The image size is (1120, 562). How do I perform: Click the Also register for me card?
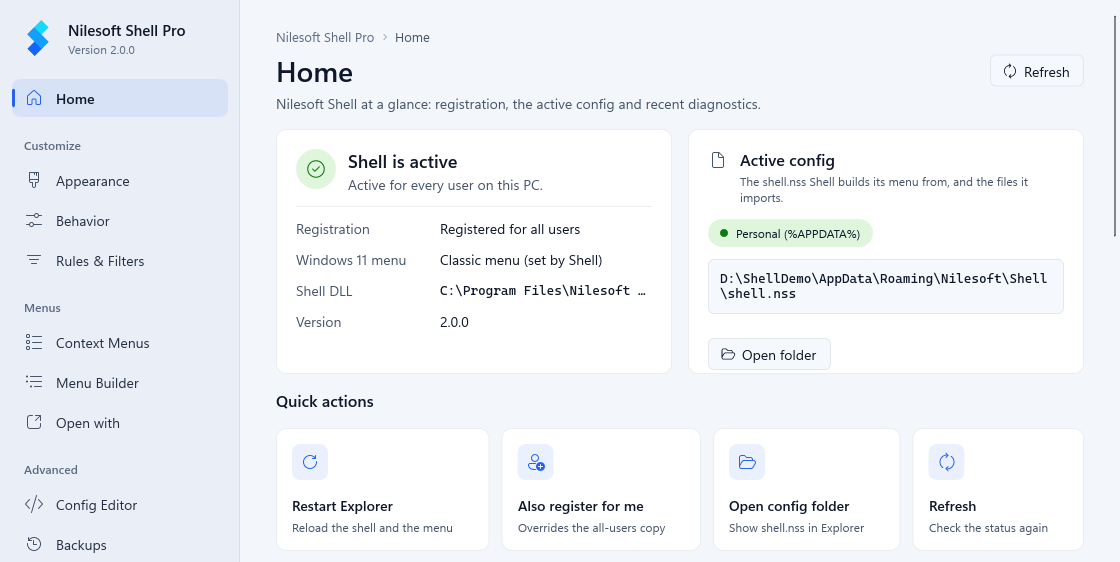pyautogui.click(x=601, y=489)
